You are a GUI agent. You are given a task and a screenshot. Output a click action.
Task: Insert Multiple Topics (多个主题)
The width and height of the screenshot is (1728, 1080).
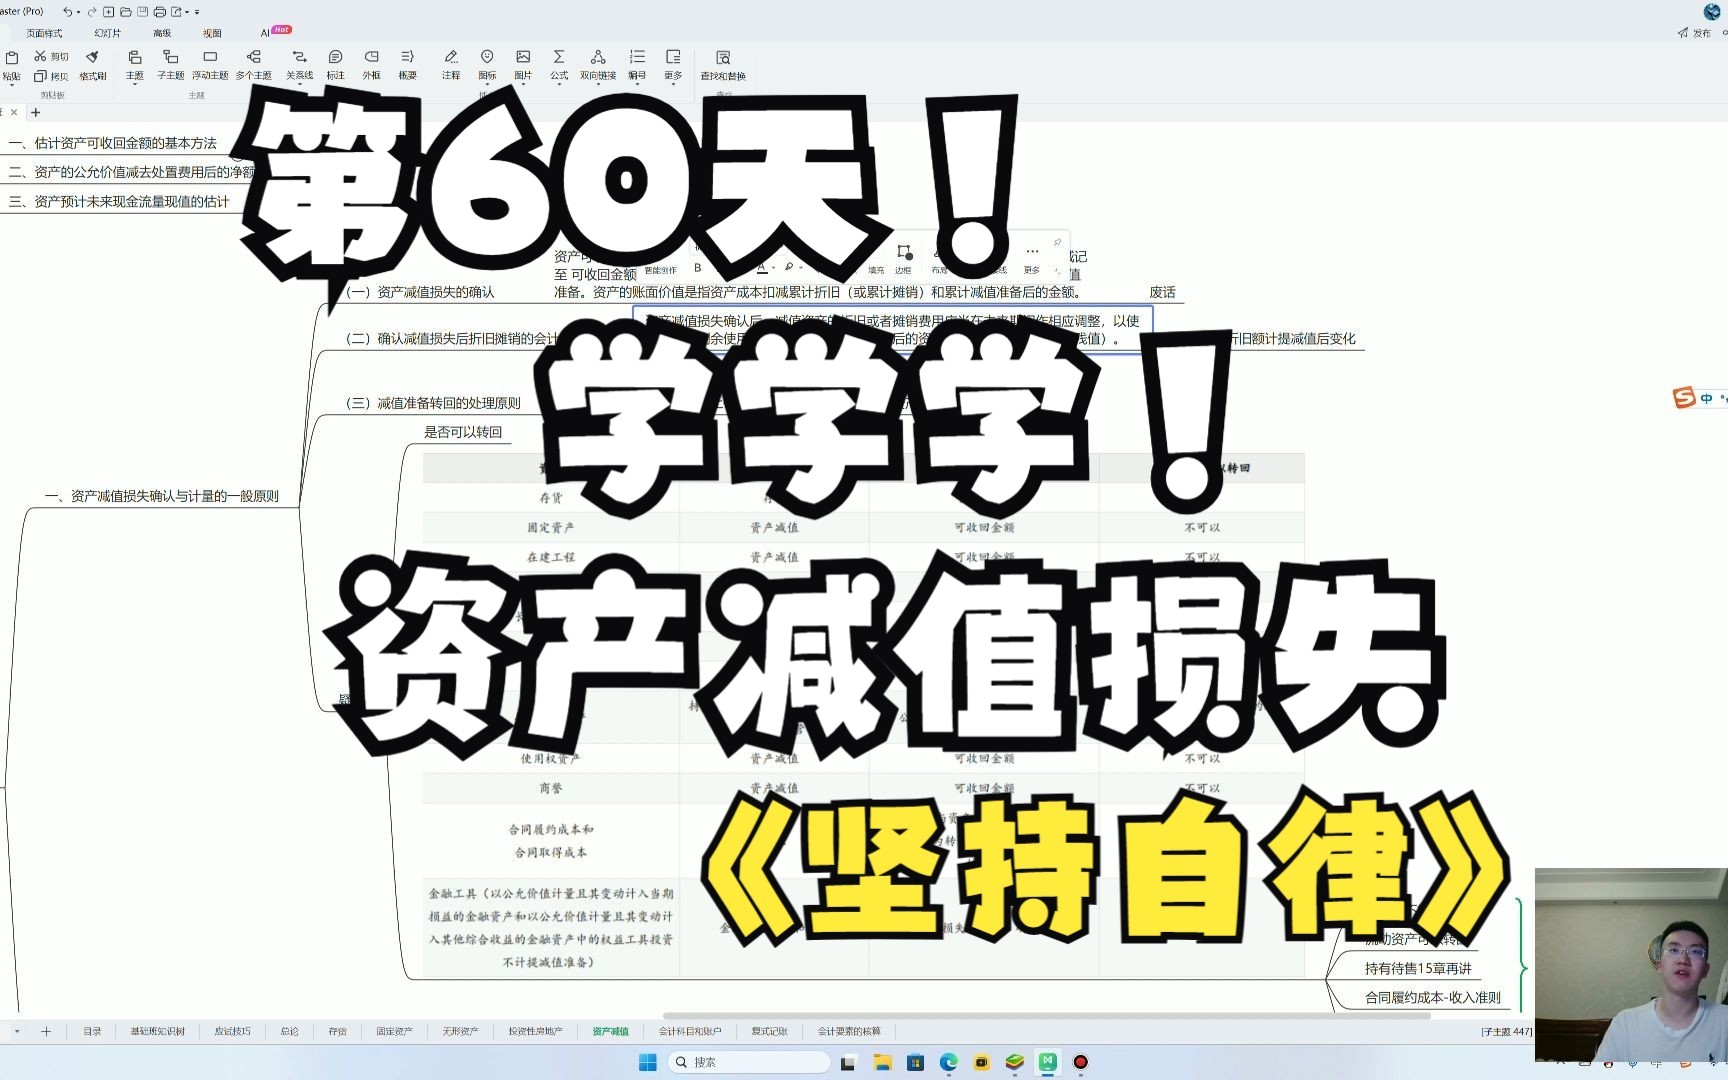254,64
